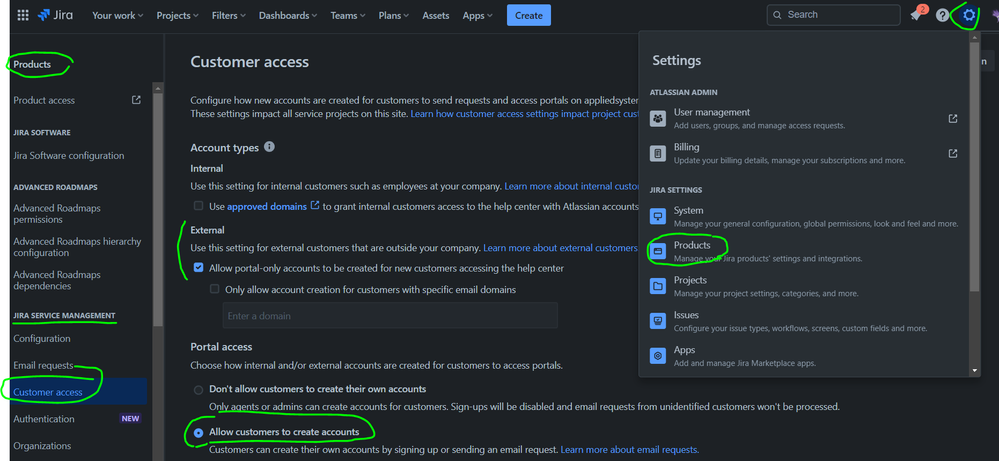
Task: Select Don't allow customers to create accounts
Action: click(199, 389)
